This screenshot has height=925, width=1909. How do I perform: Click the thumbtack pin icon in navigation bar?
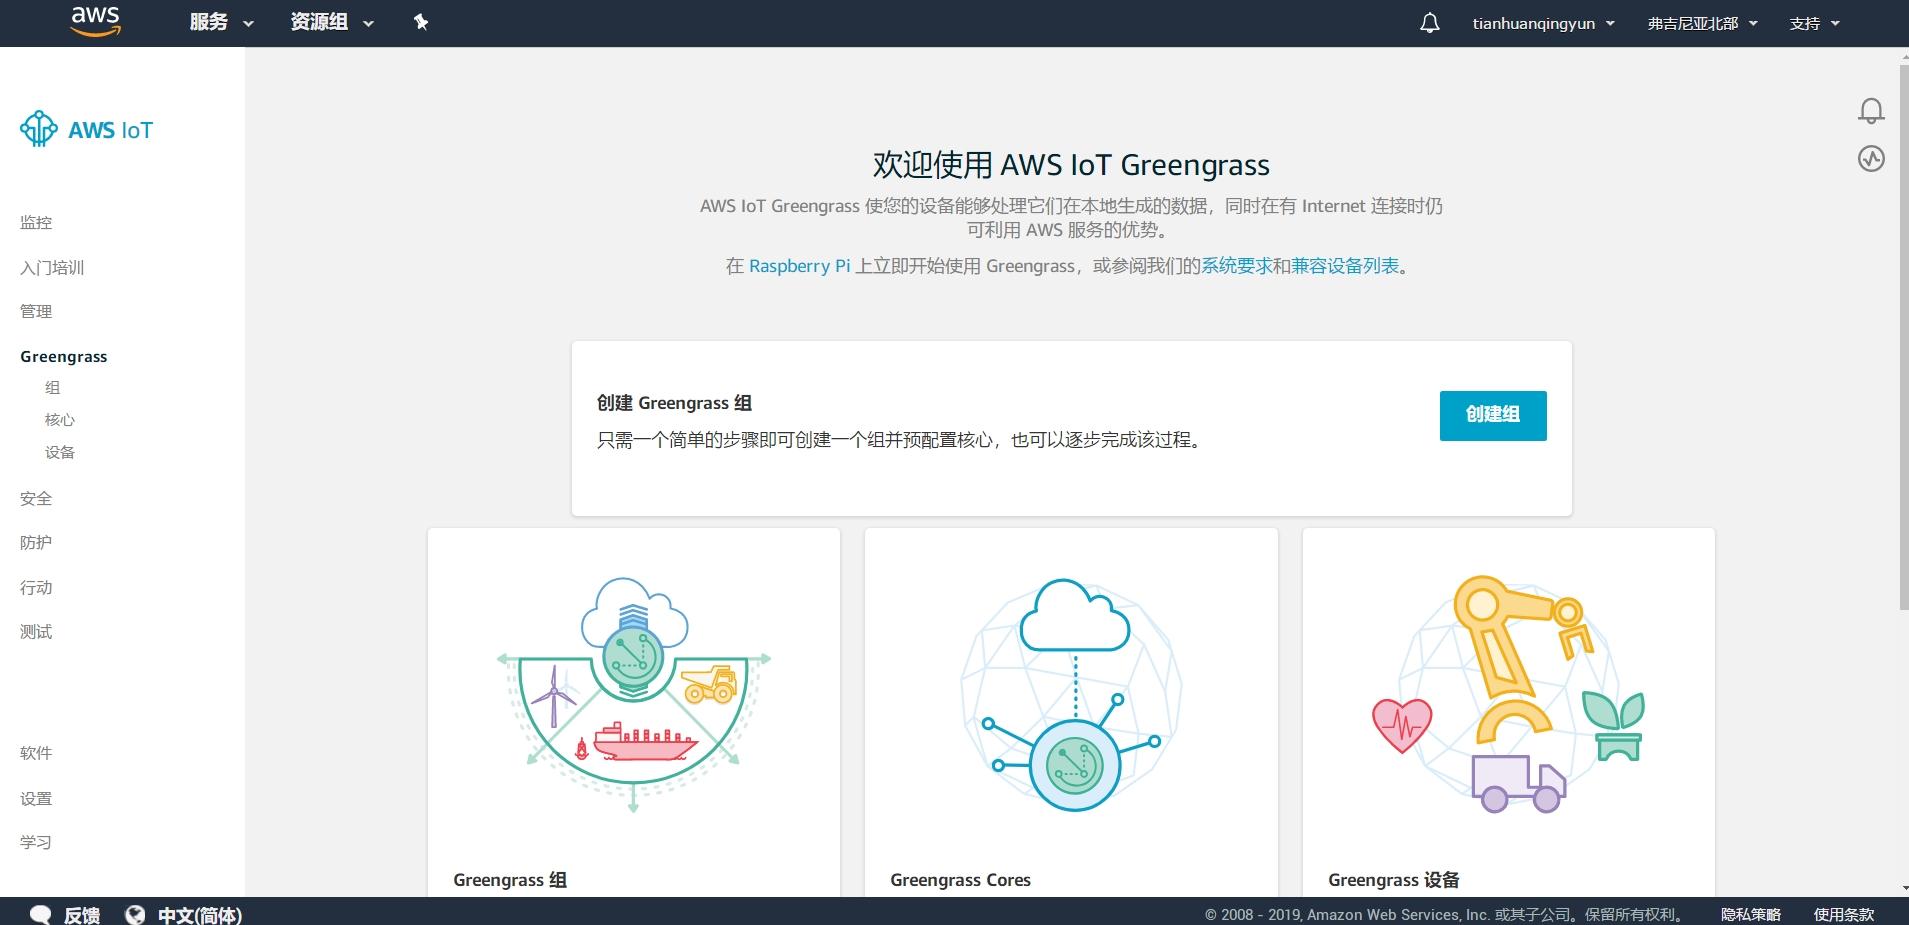(x=419, y=21)
